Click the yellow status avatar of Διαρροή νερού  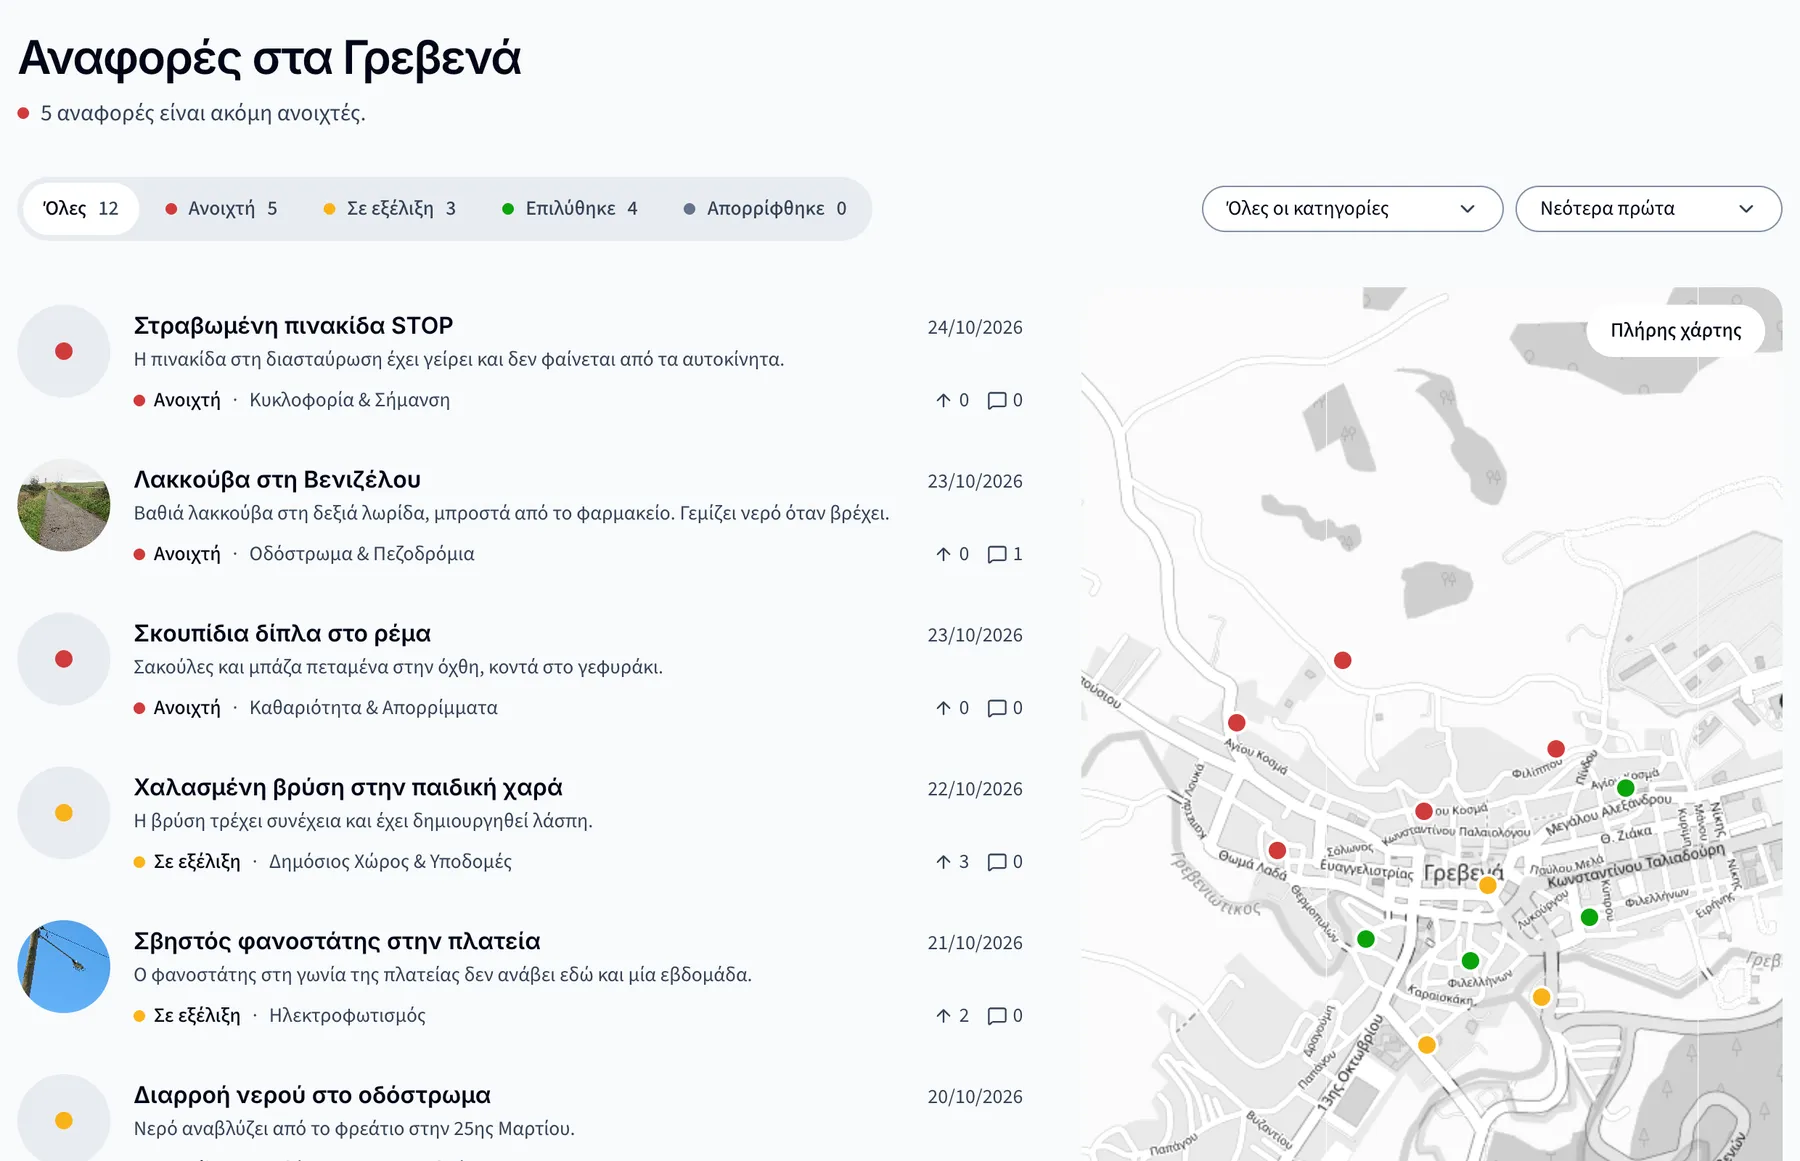coord(64,1118)
